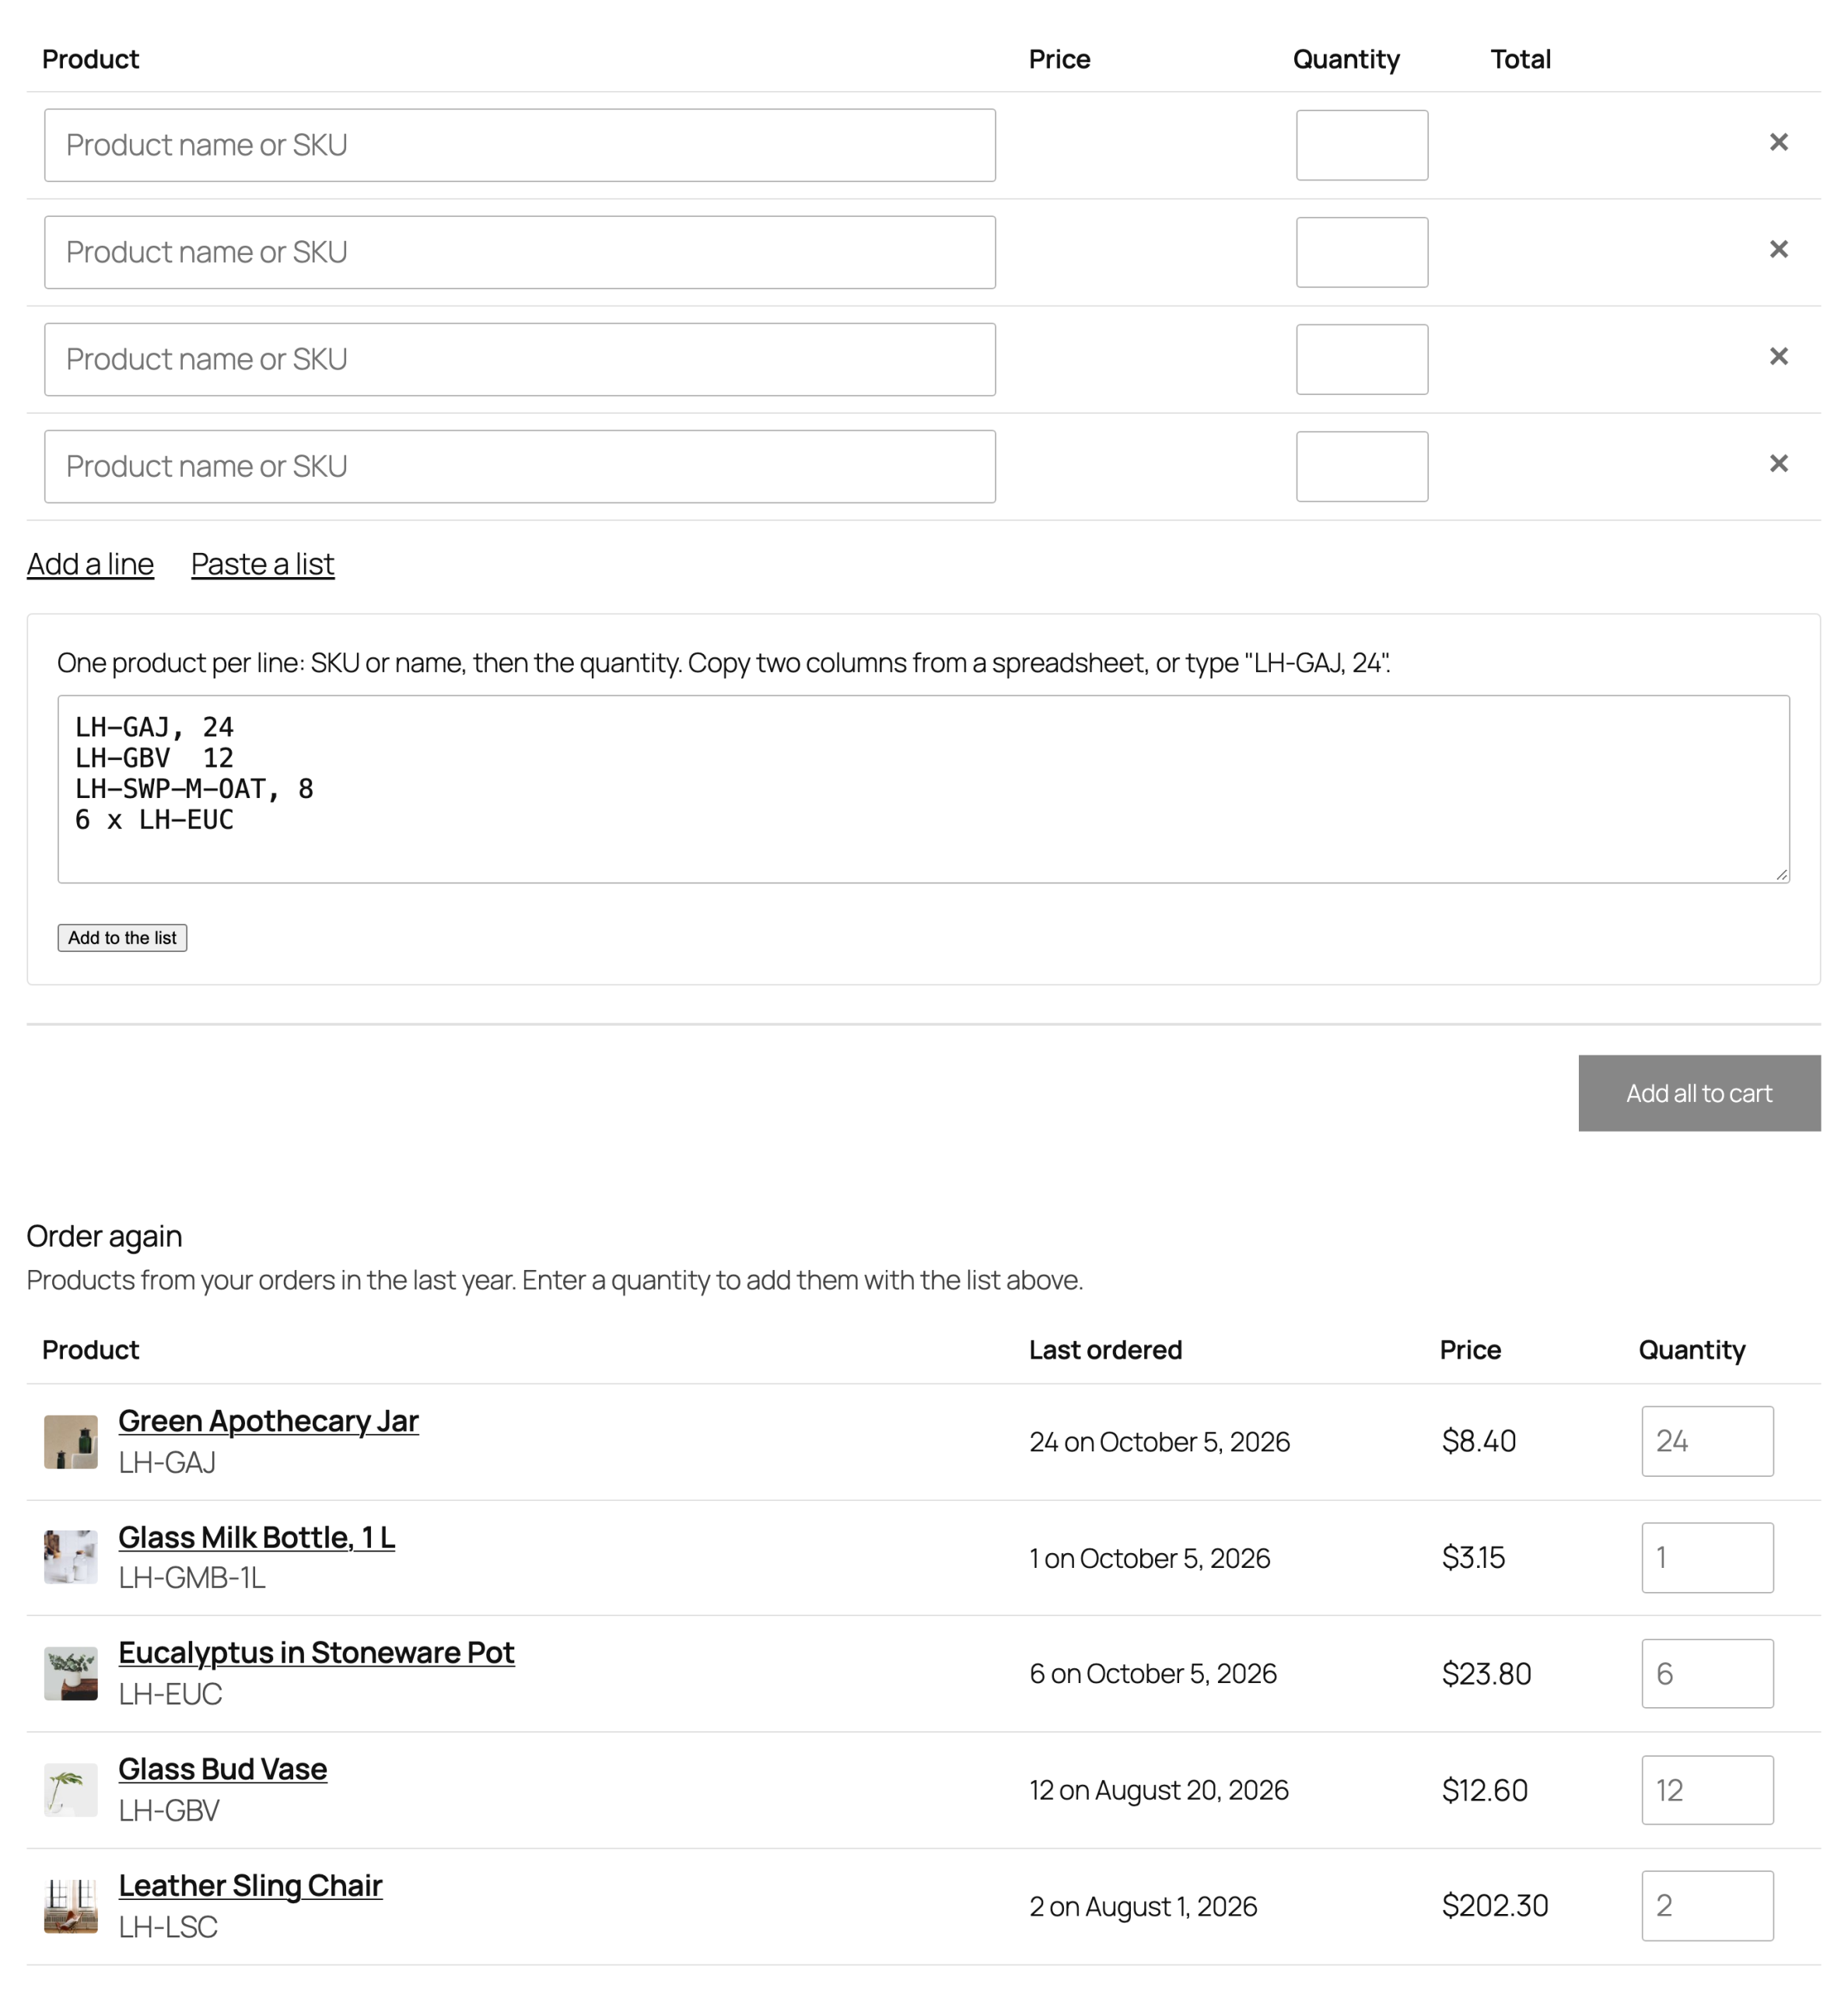Click the Add a line link

90,564
